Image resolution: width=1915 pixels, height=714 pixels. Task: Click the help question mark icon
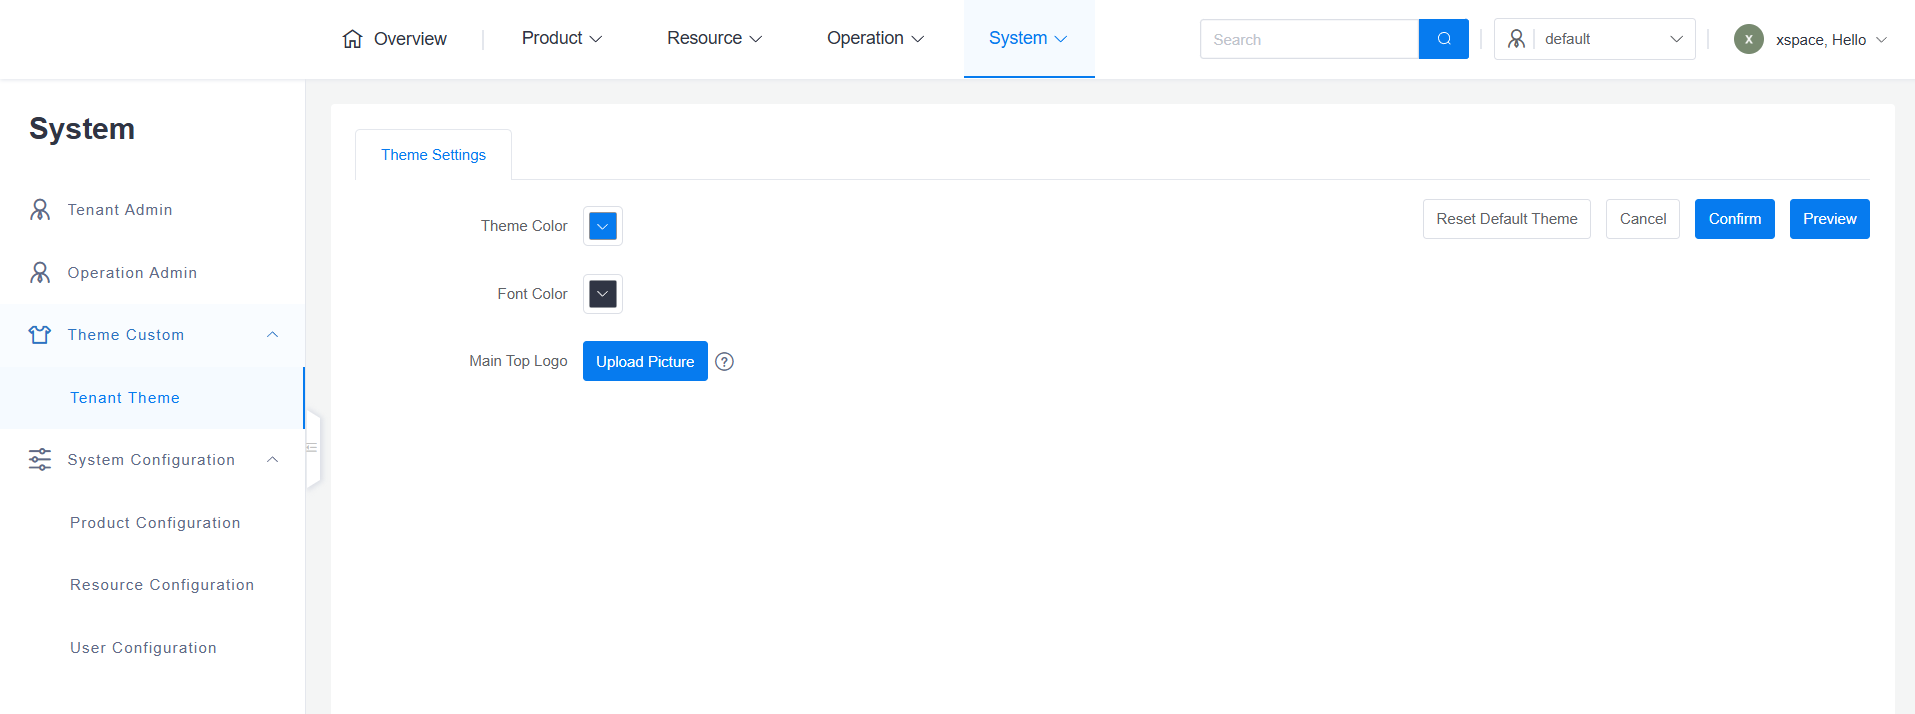pos(725,362)
